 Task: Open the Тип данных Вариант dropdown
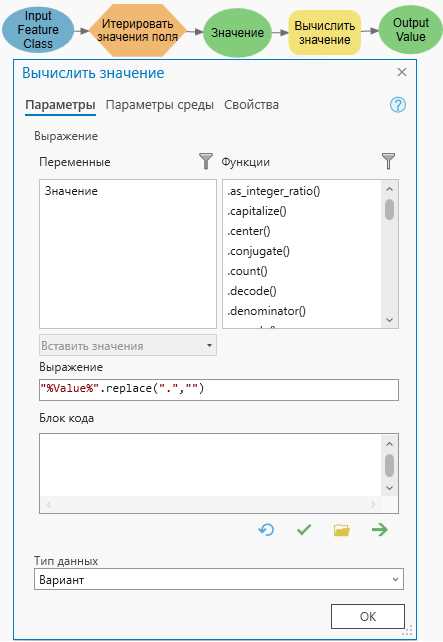(219, 579)
